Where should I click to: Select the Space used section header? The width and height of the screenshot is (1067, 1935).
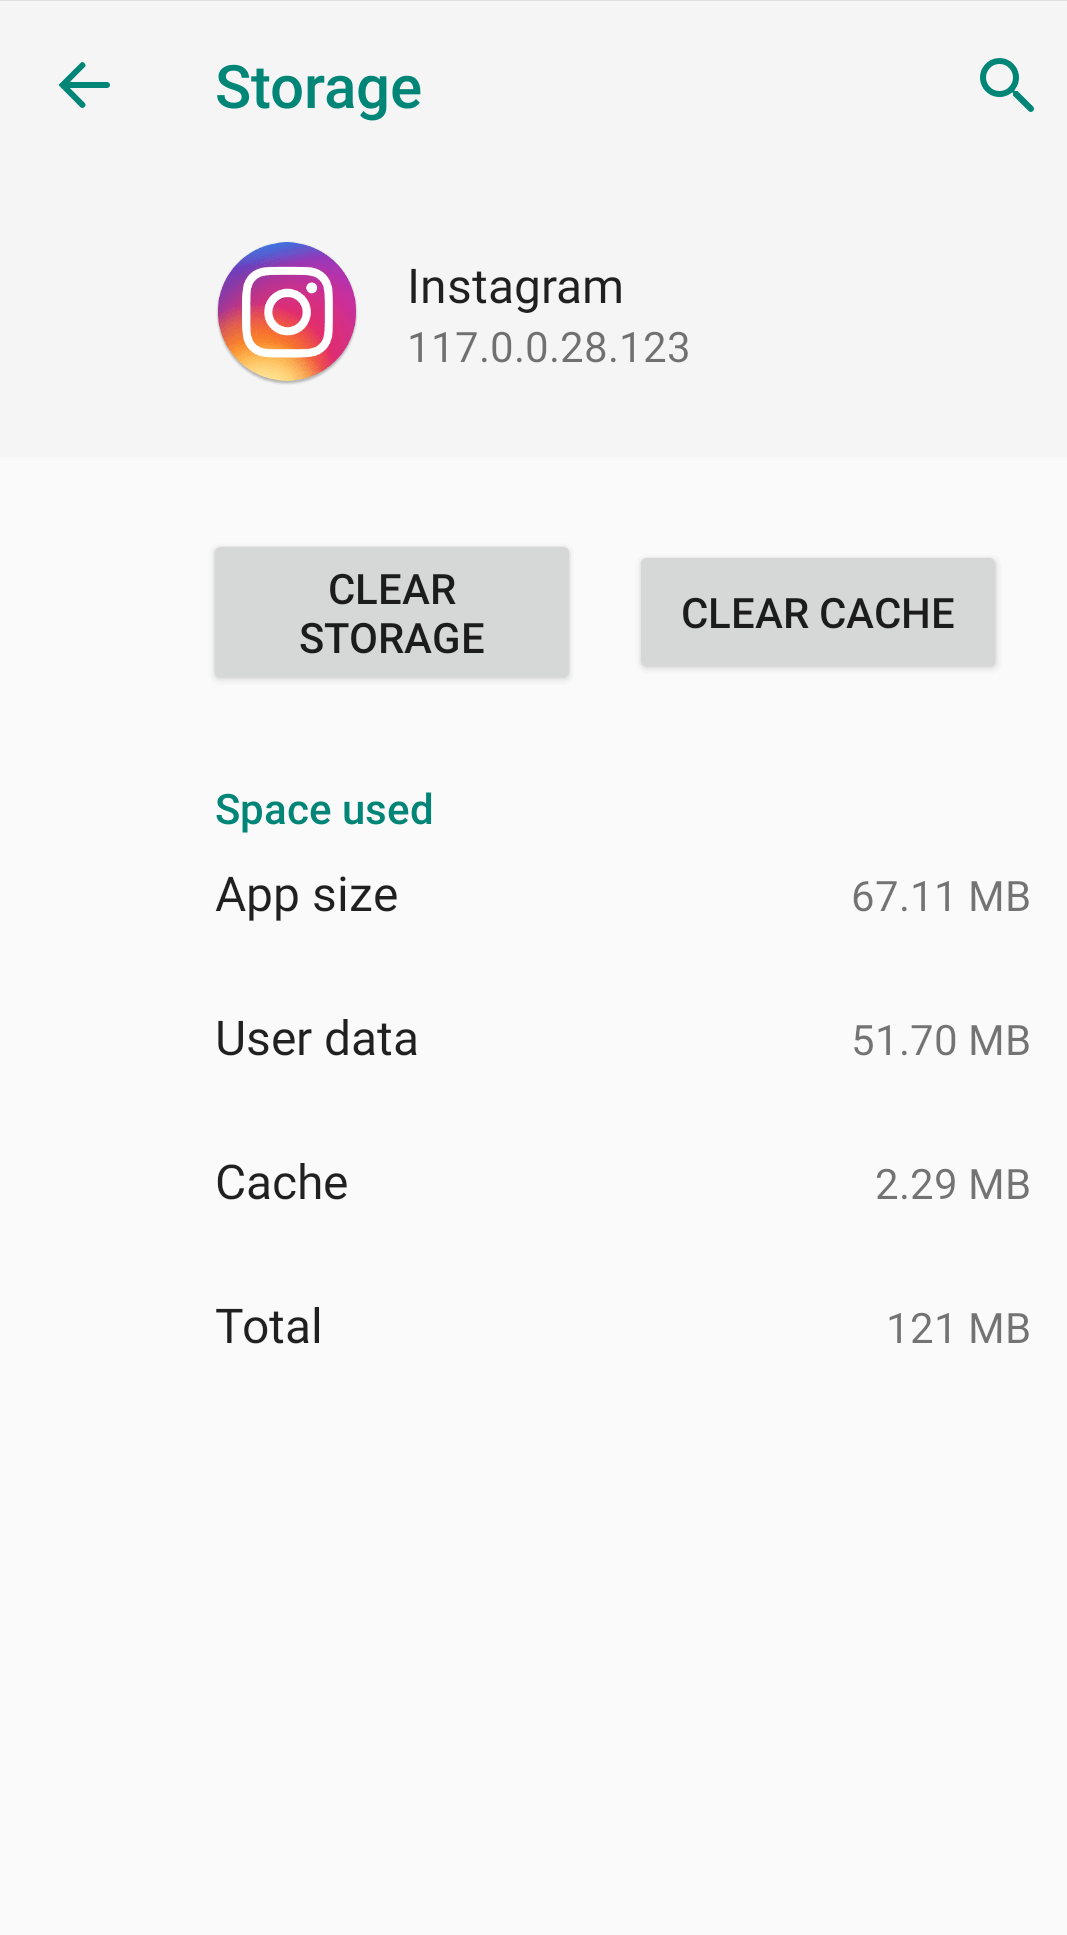[324, 810]
